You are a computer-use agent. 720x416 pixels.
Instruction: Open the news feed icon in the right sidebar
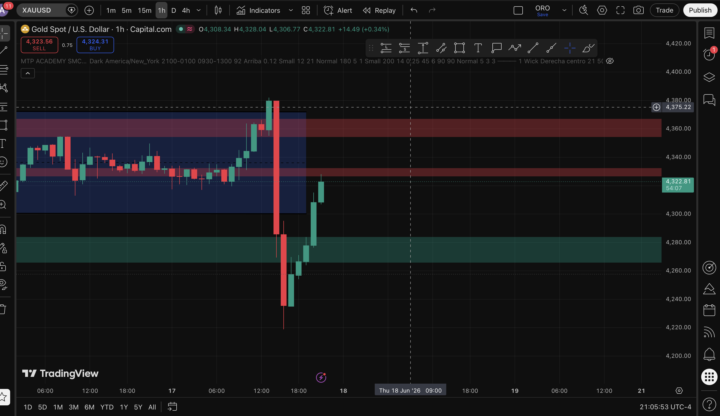tap(709, 332)
